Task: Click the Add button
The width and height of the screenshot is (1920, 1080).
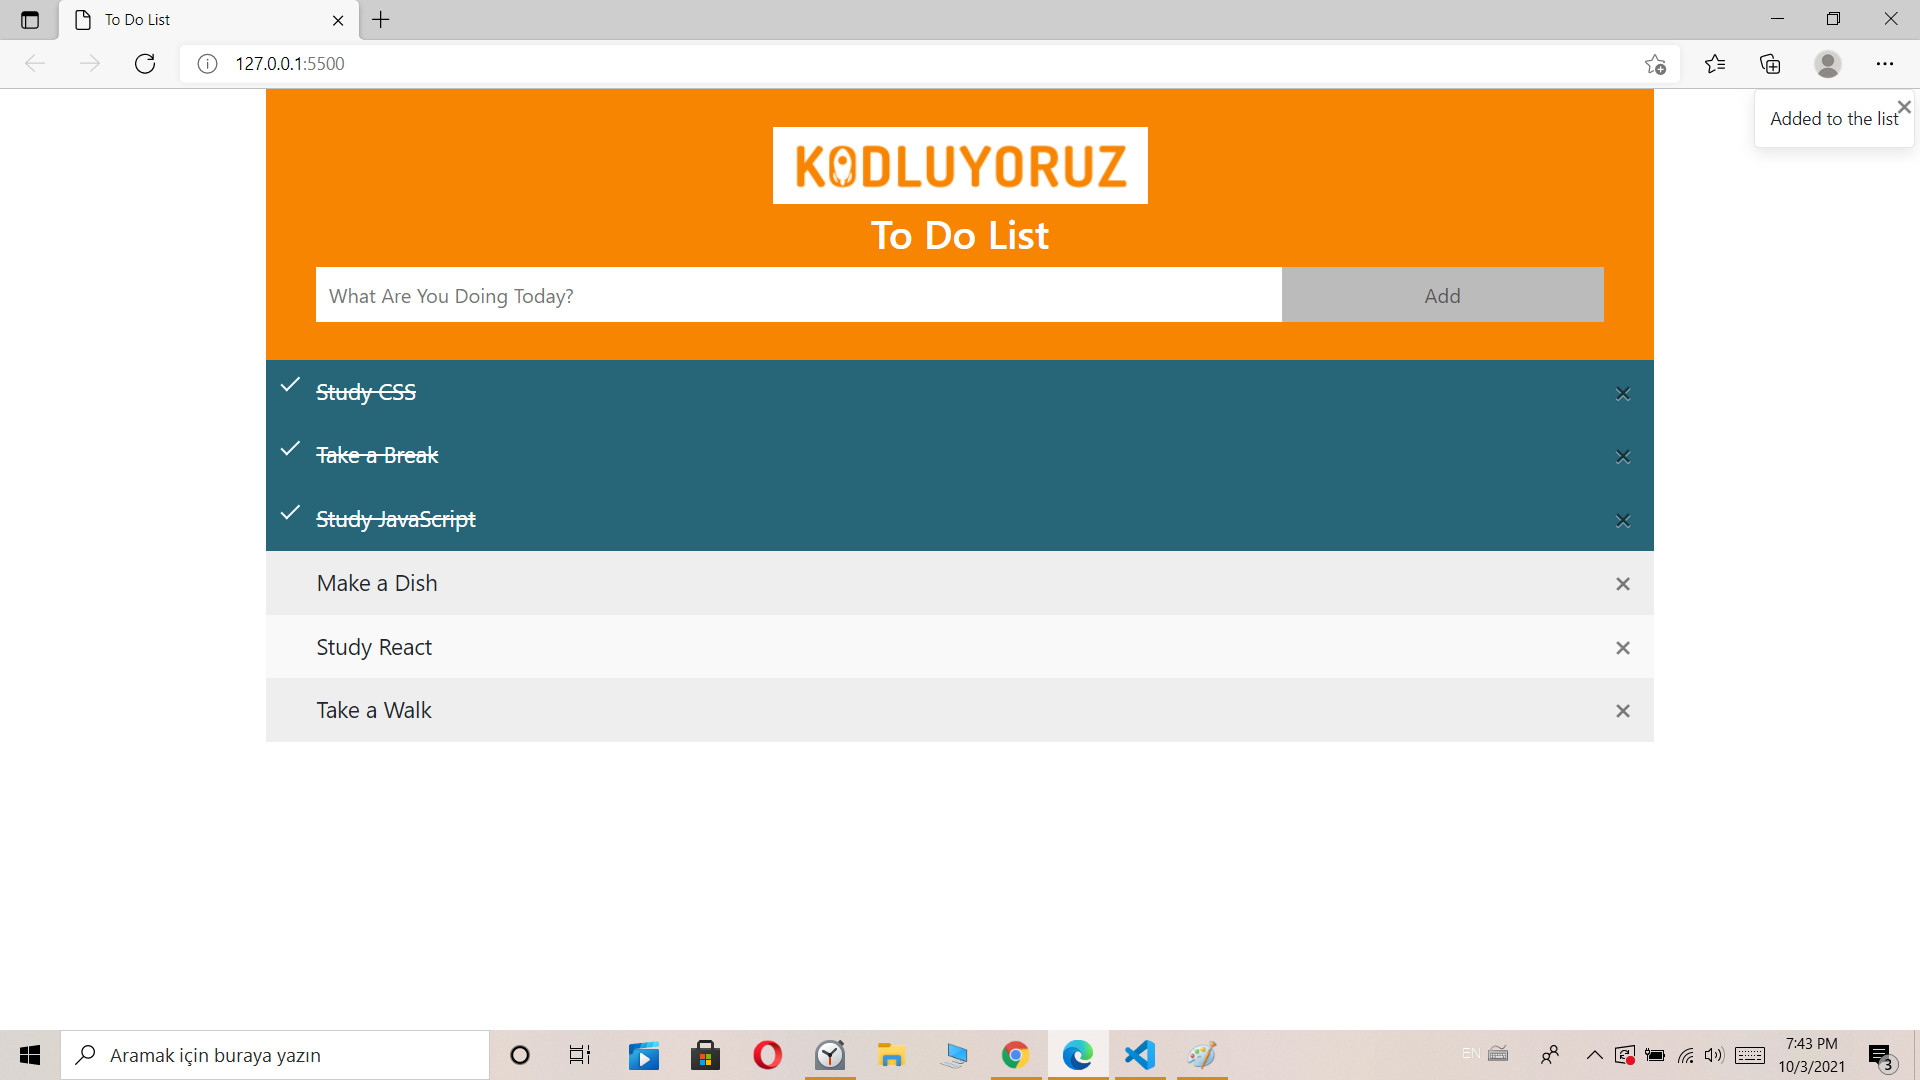Action: 1442,295
